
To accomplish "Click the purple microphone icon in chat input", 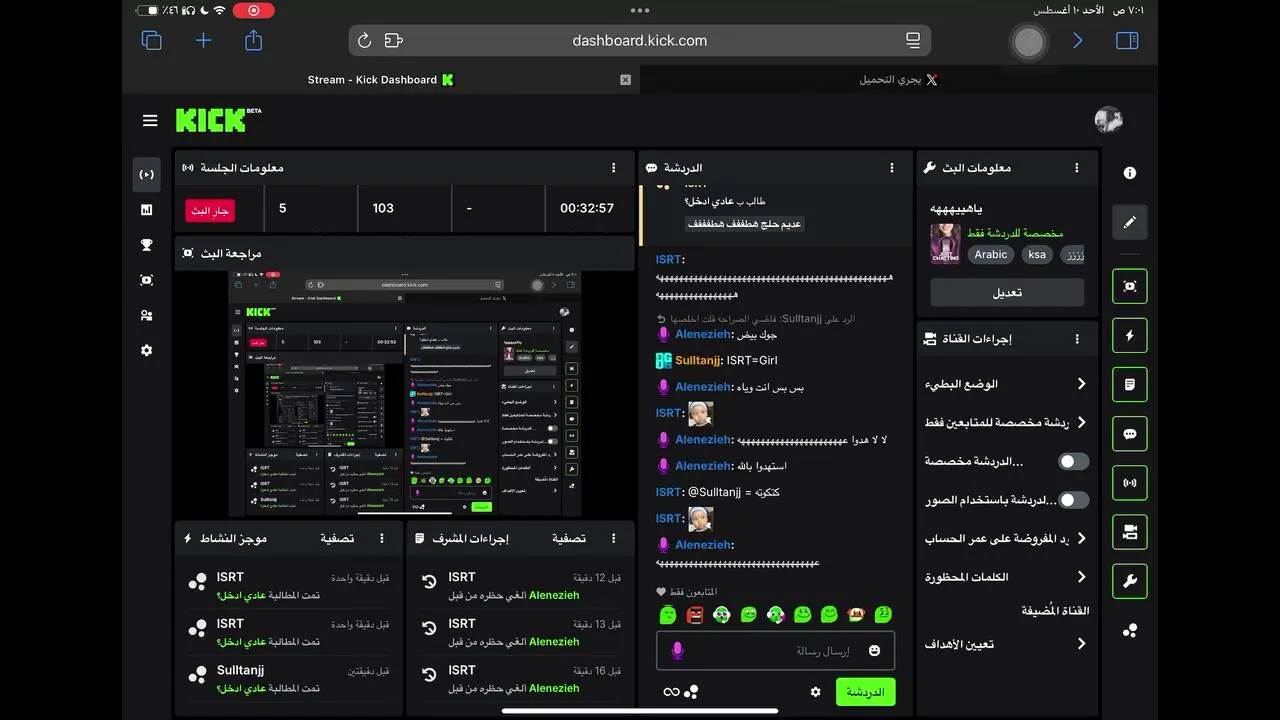I will [x=677, y=651].
